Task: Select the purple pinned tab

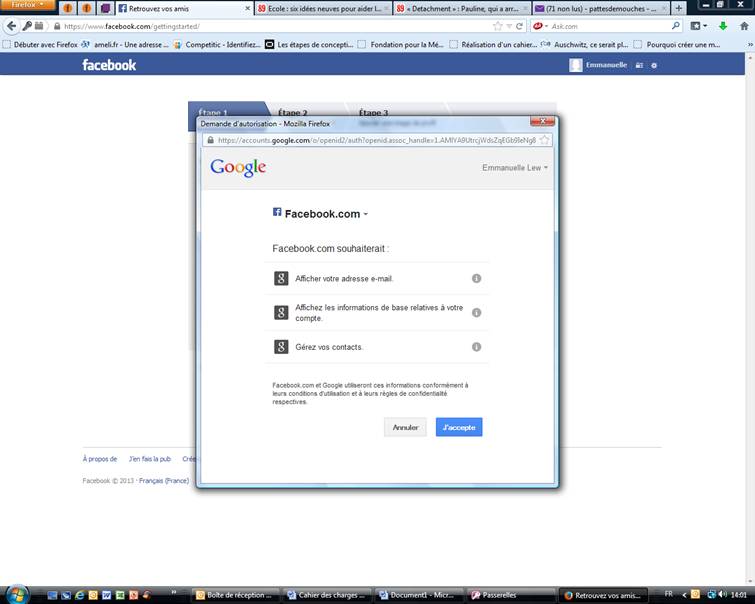Action: tap(105, 8)
